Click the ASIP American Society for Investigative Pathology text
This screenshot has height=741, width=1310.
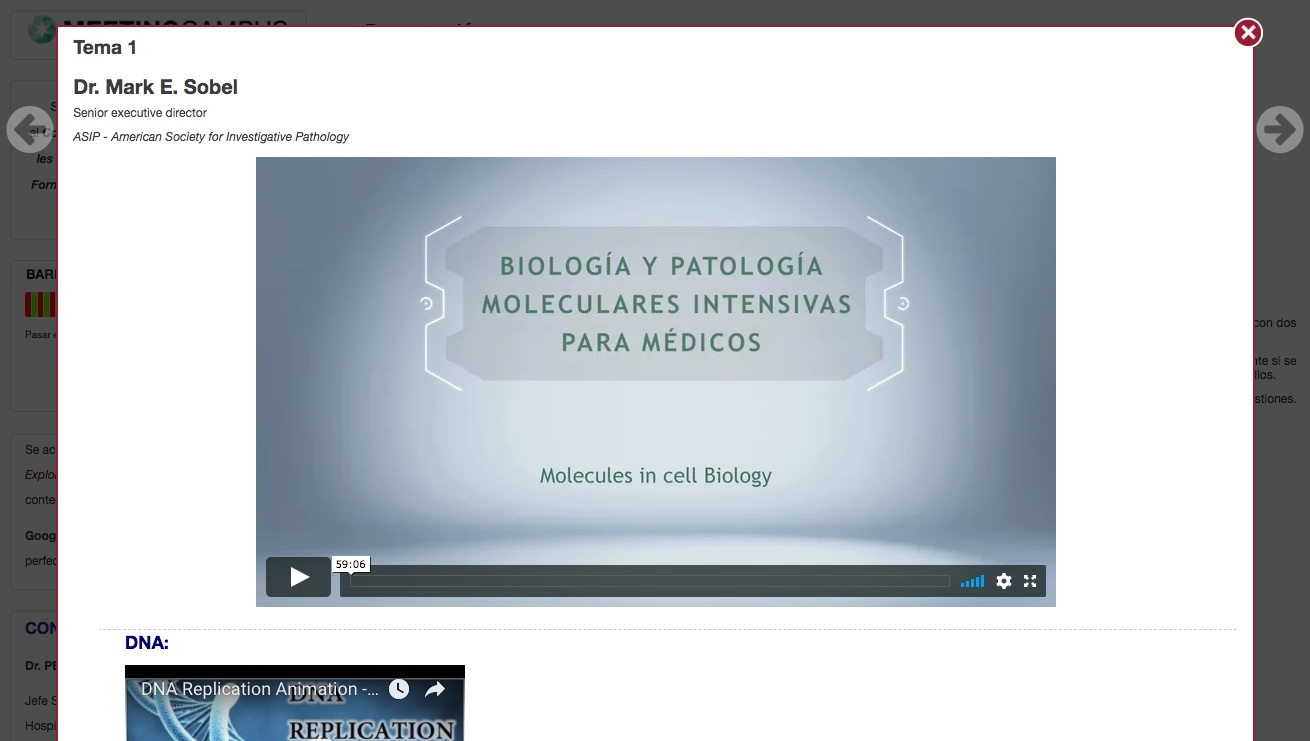pos(211,137)
